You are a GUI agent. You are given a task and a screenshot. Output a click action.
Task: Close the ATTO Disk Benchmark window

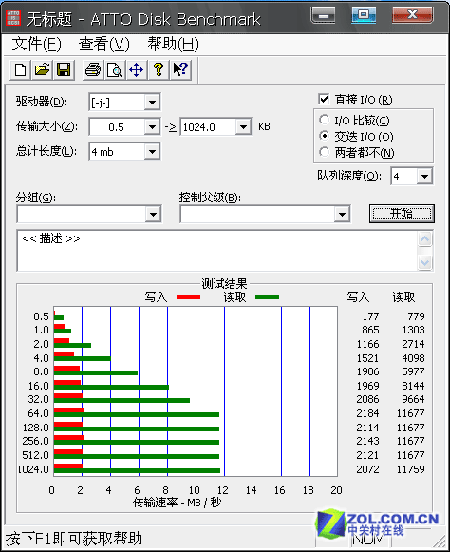tap(413, 15)
